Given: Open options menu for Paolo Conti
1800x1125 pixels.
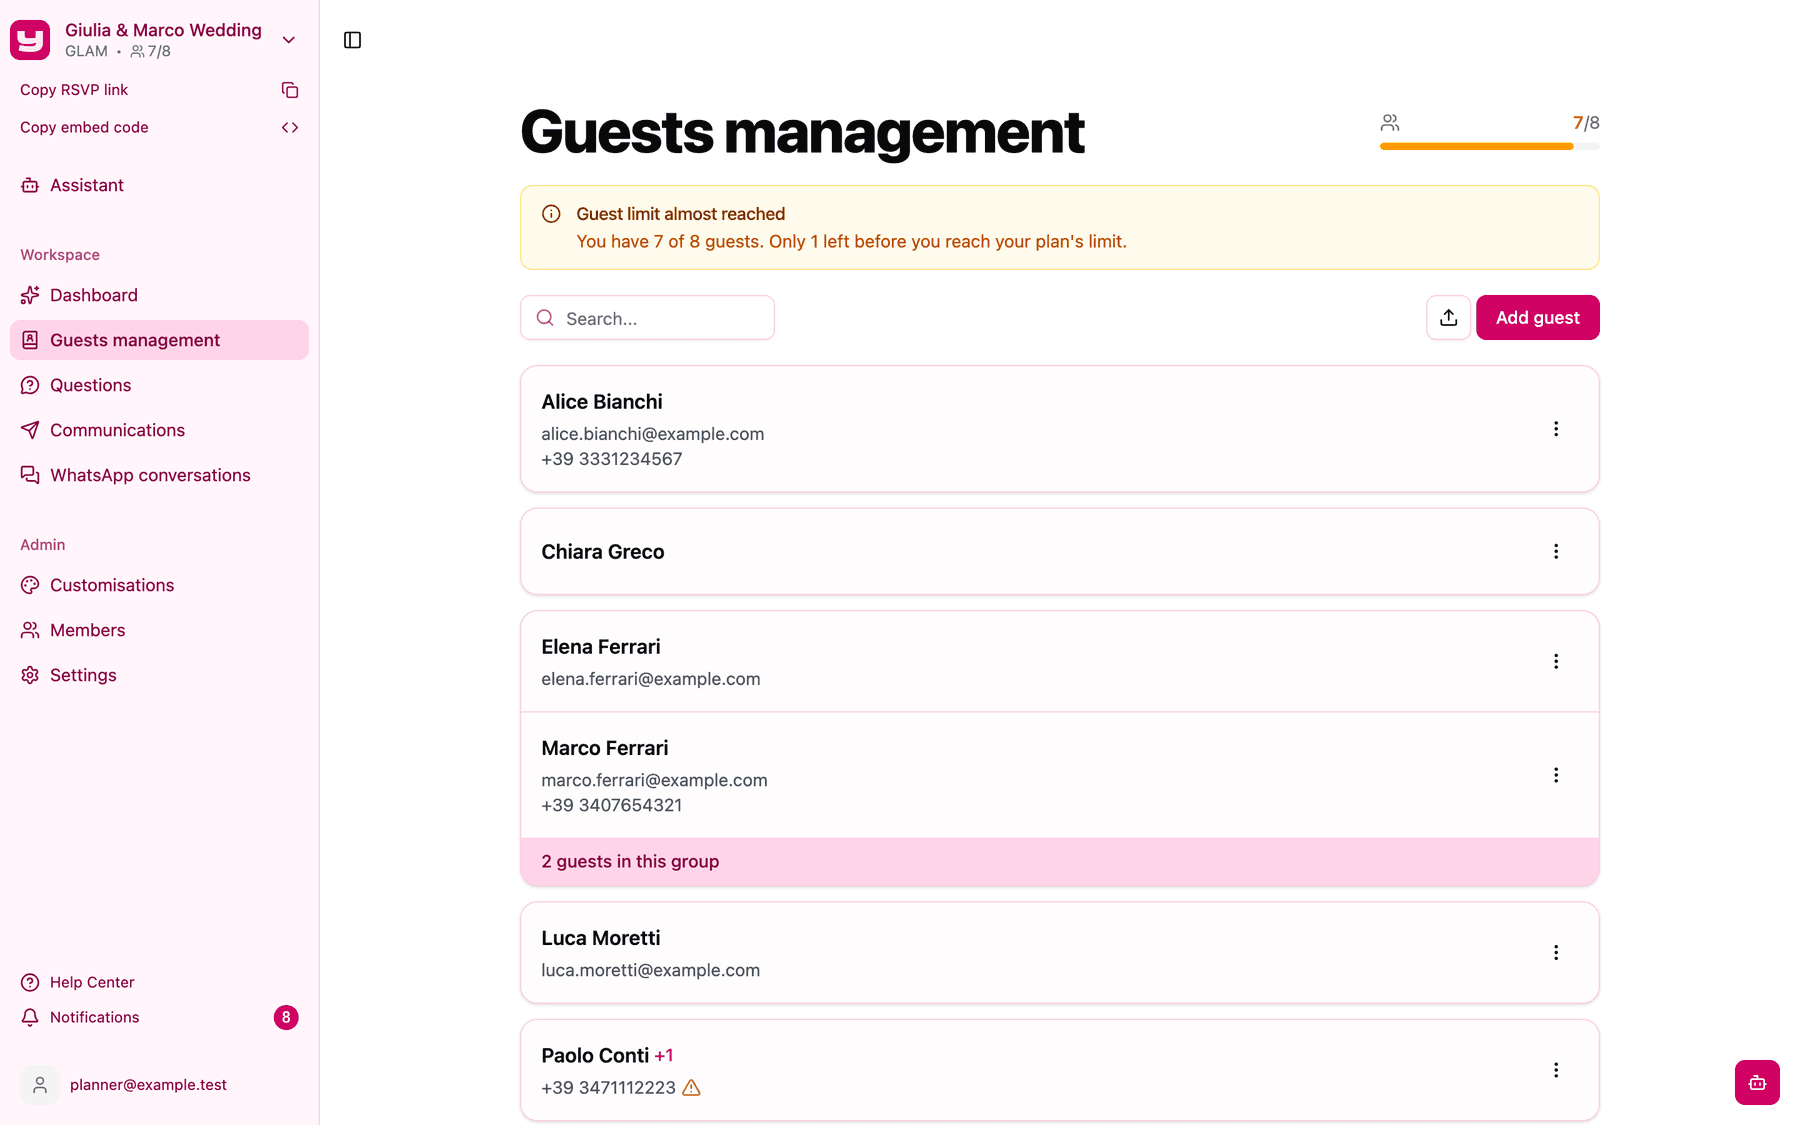Looking at the screenshot, I should (1556, 1070).
